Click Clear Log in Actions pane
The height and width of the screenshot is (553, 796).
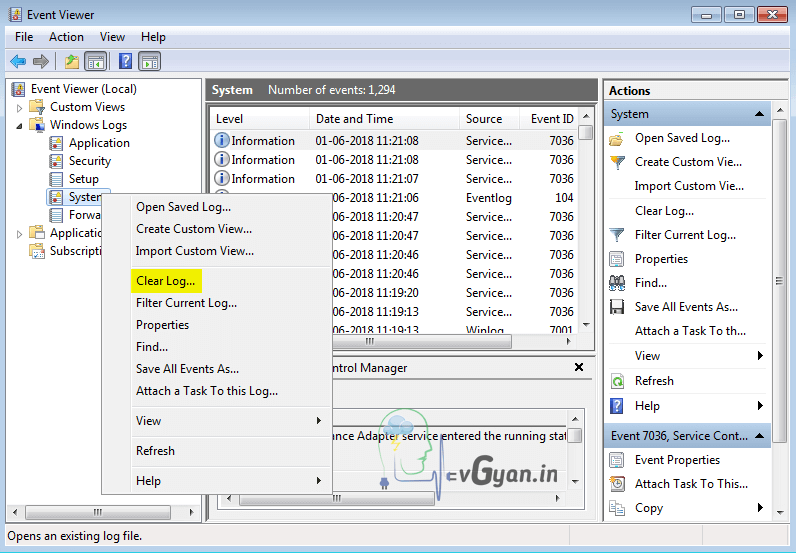click(x=664, y=211)
